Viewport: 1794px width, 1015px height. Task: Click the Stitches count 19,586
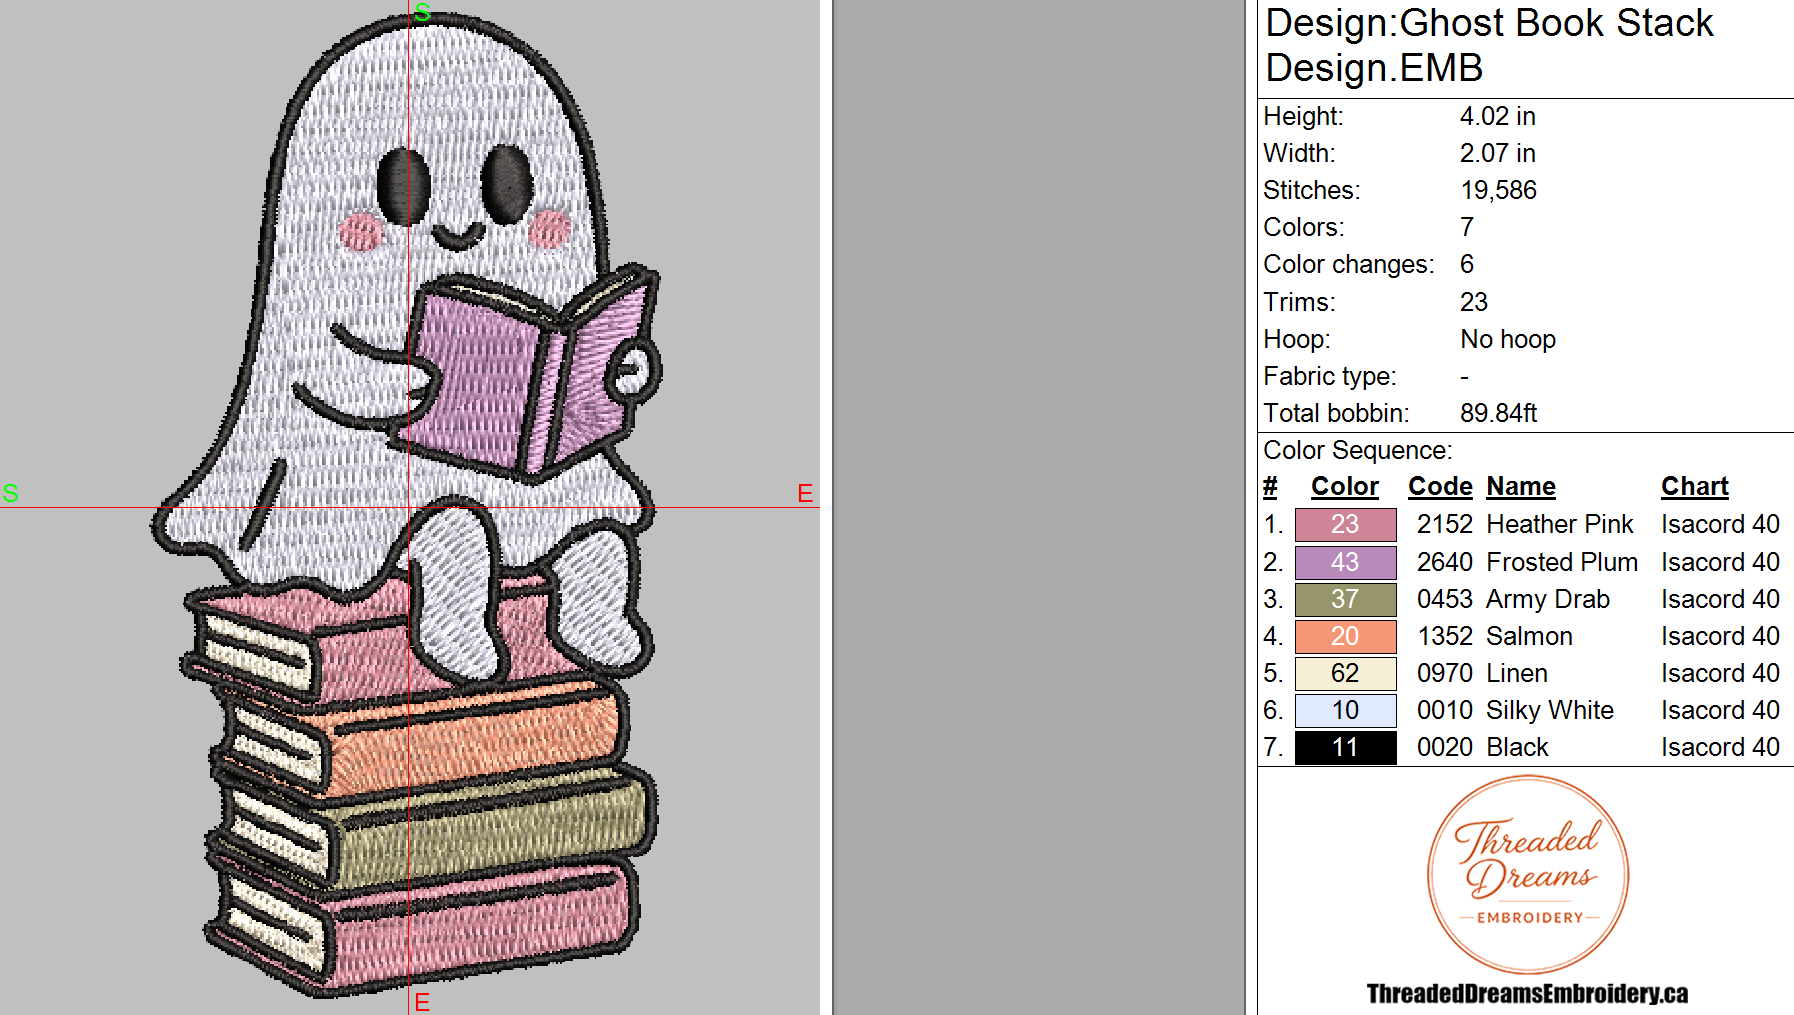pos(1498,190)
